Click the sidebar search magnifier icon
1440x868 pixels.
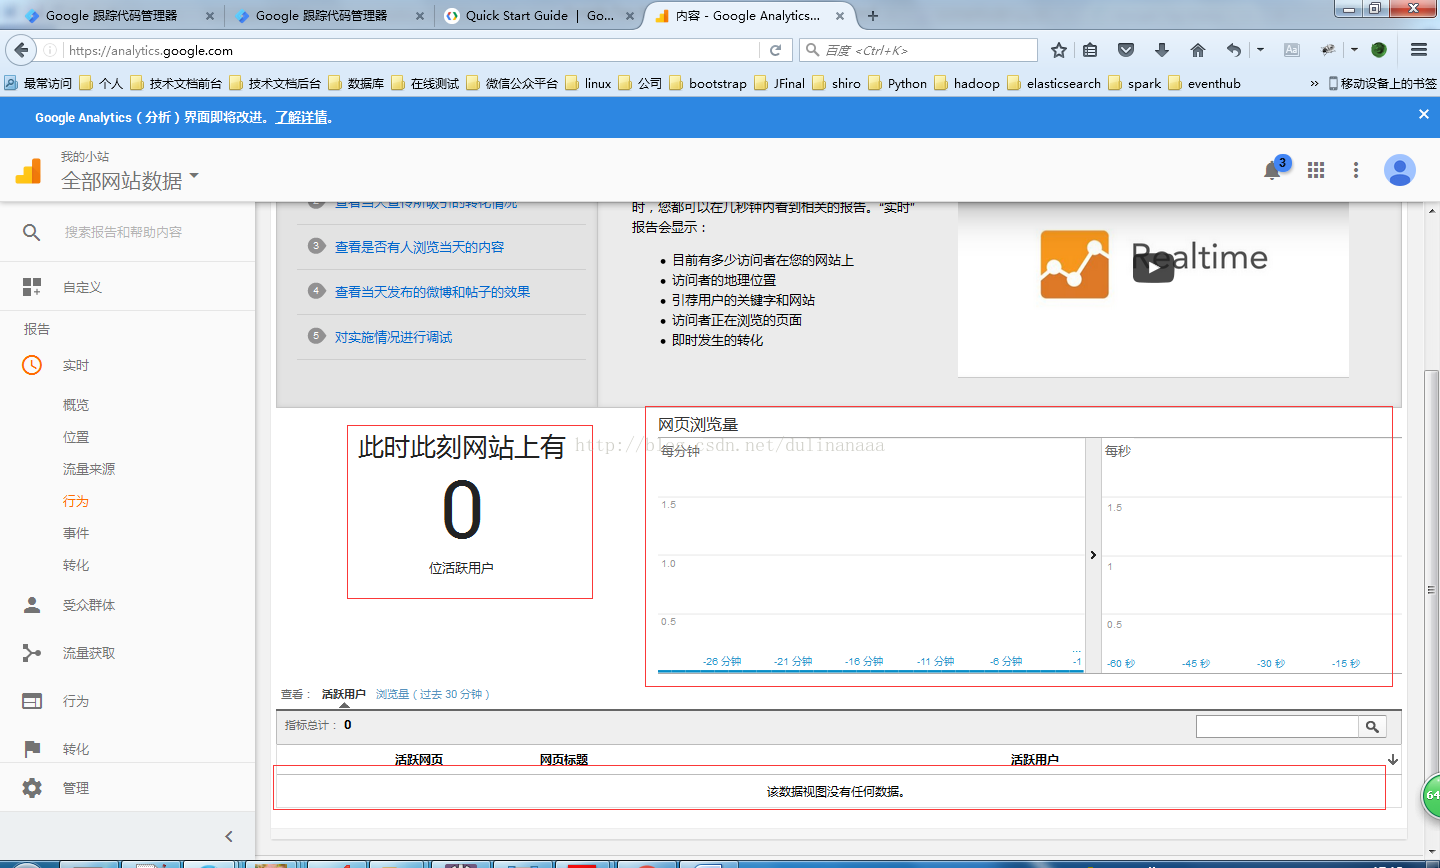[x=32, y=232]
